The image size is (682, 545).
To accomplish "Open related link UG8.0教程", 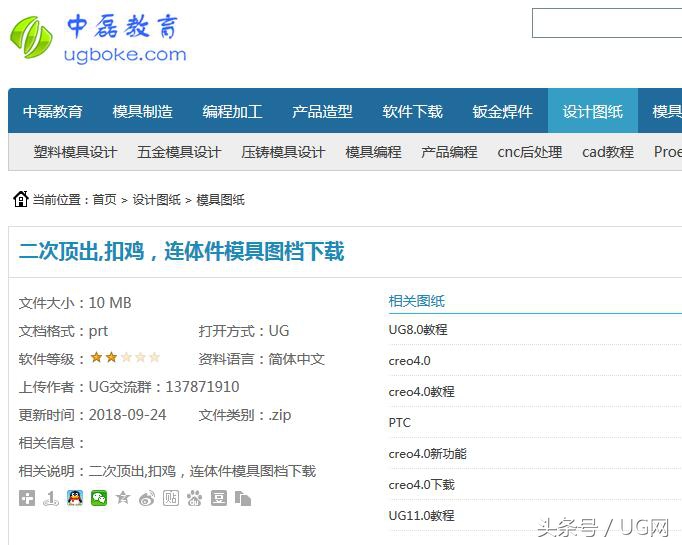I will click(418, 330).
